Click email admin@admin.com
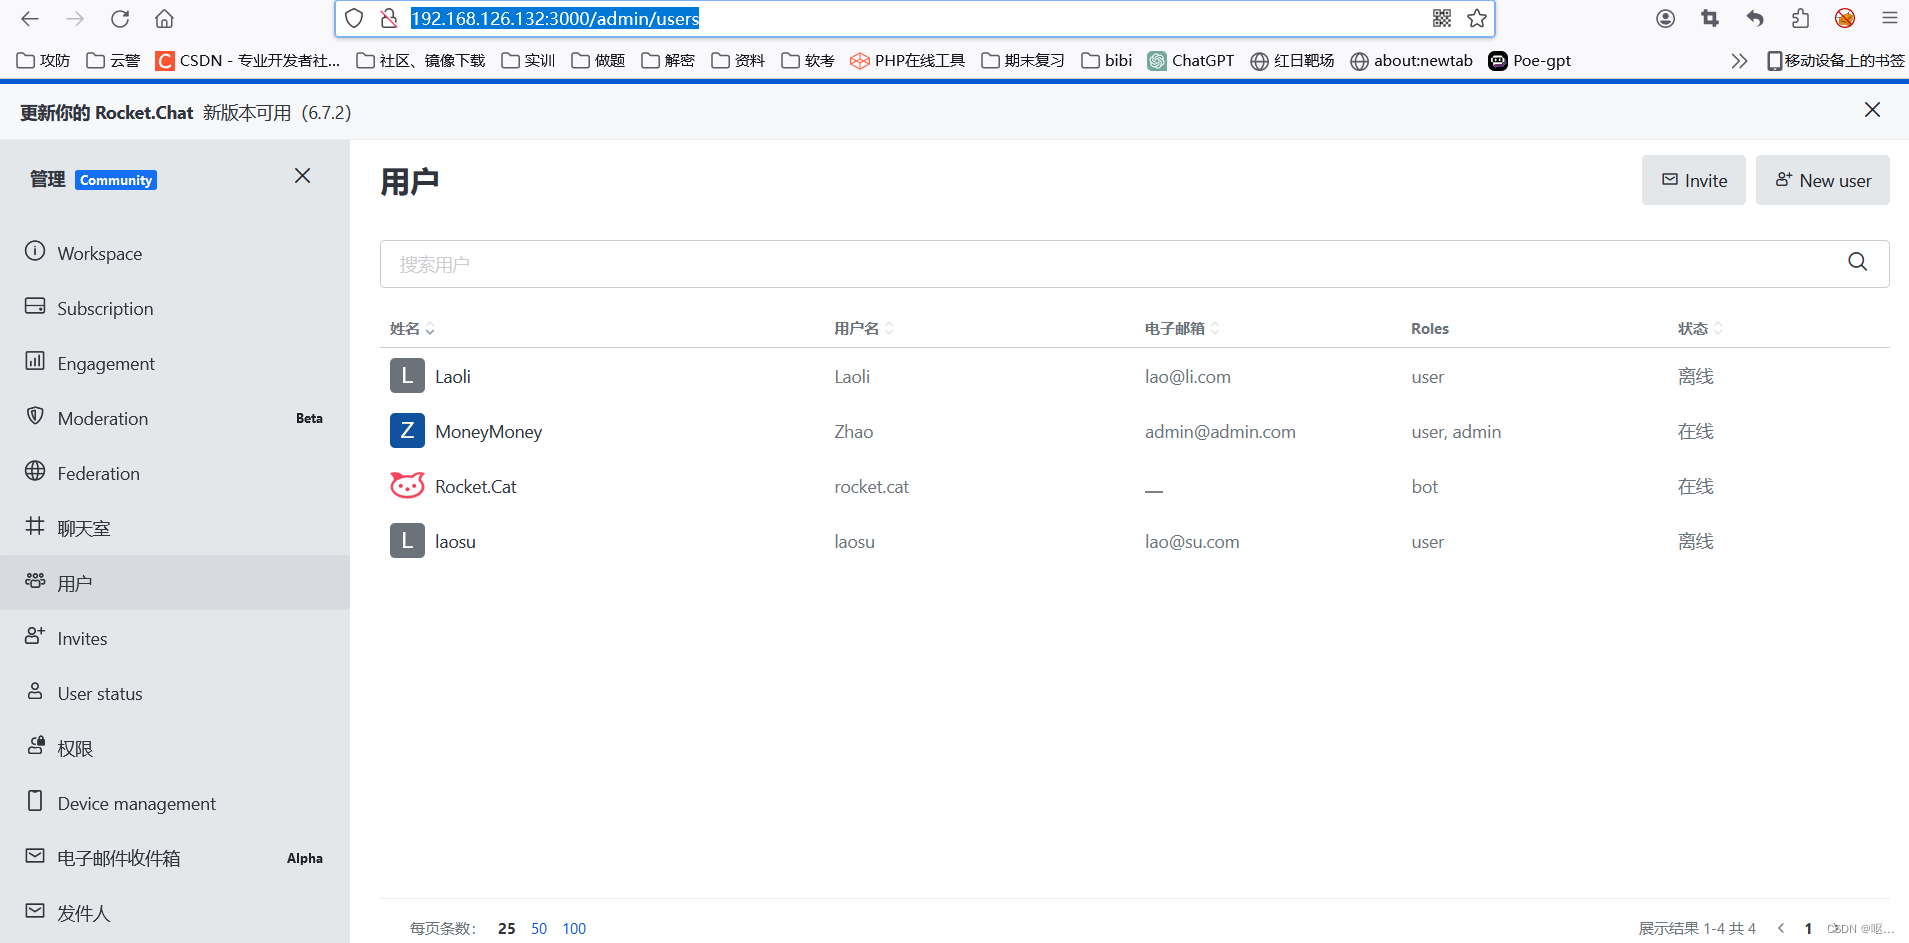The width and height of the screenshot is (1909, 943). tap(1220, 432)
